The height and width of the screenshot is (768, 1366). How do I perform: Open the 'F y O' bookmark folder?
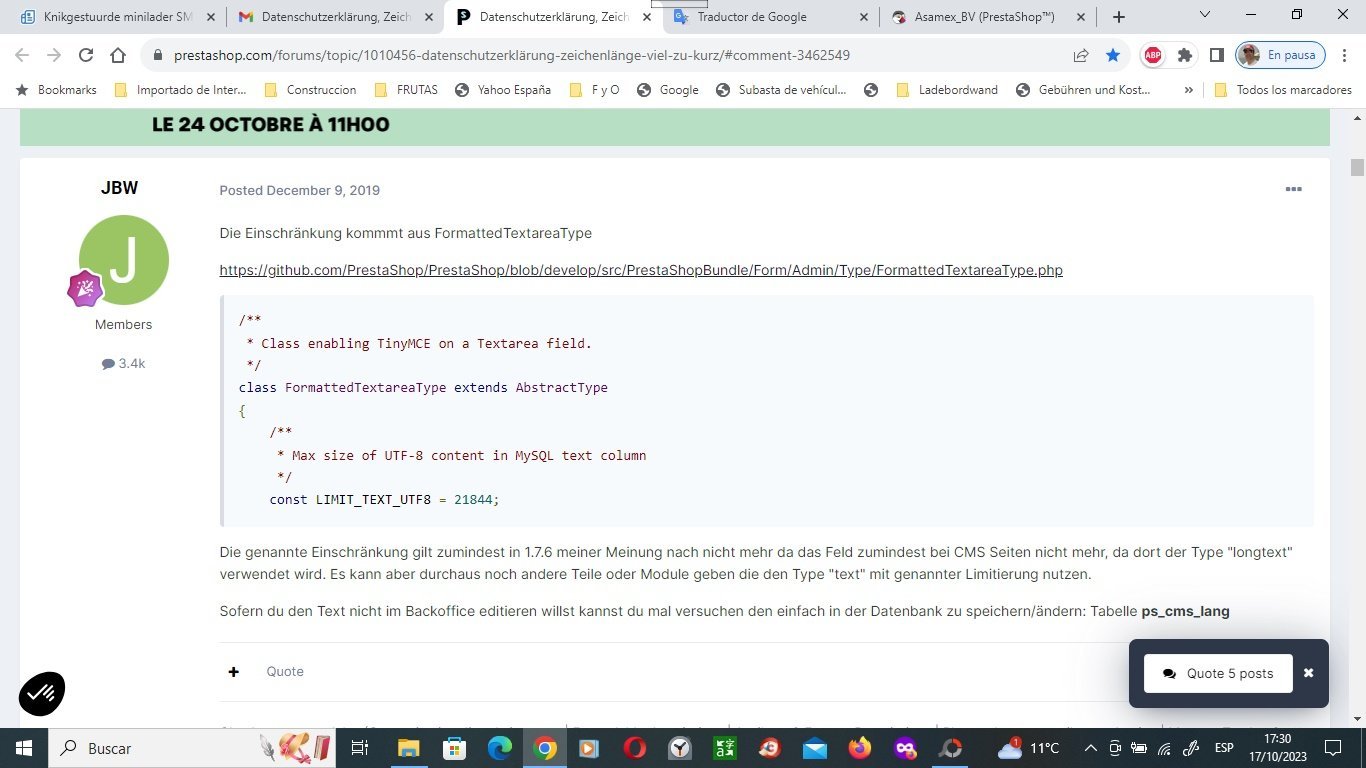pos(595,90)
